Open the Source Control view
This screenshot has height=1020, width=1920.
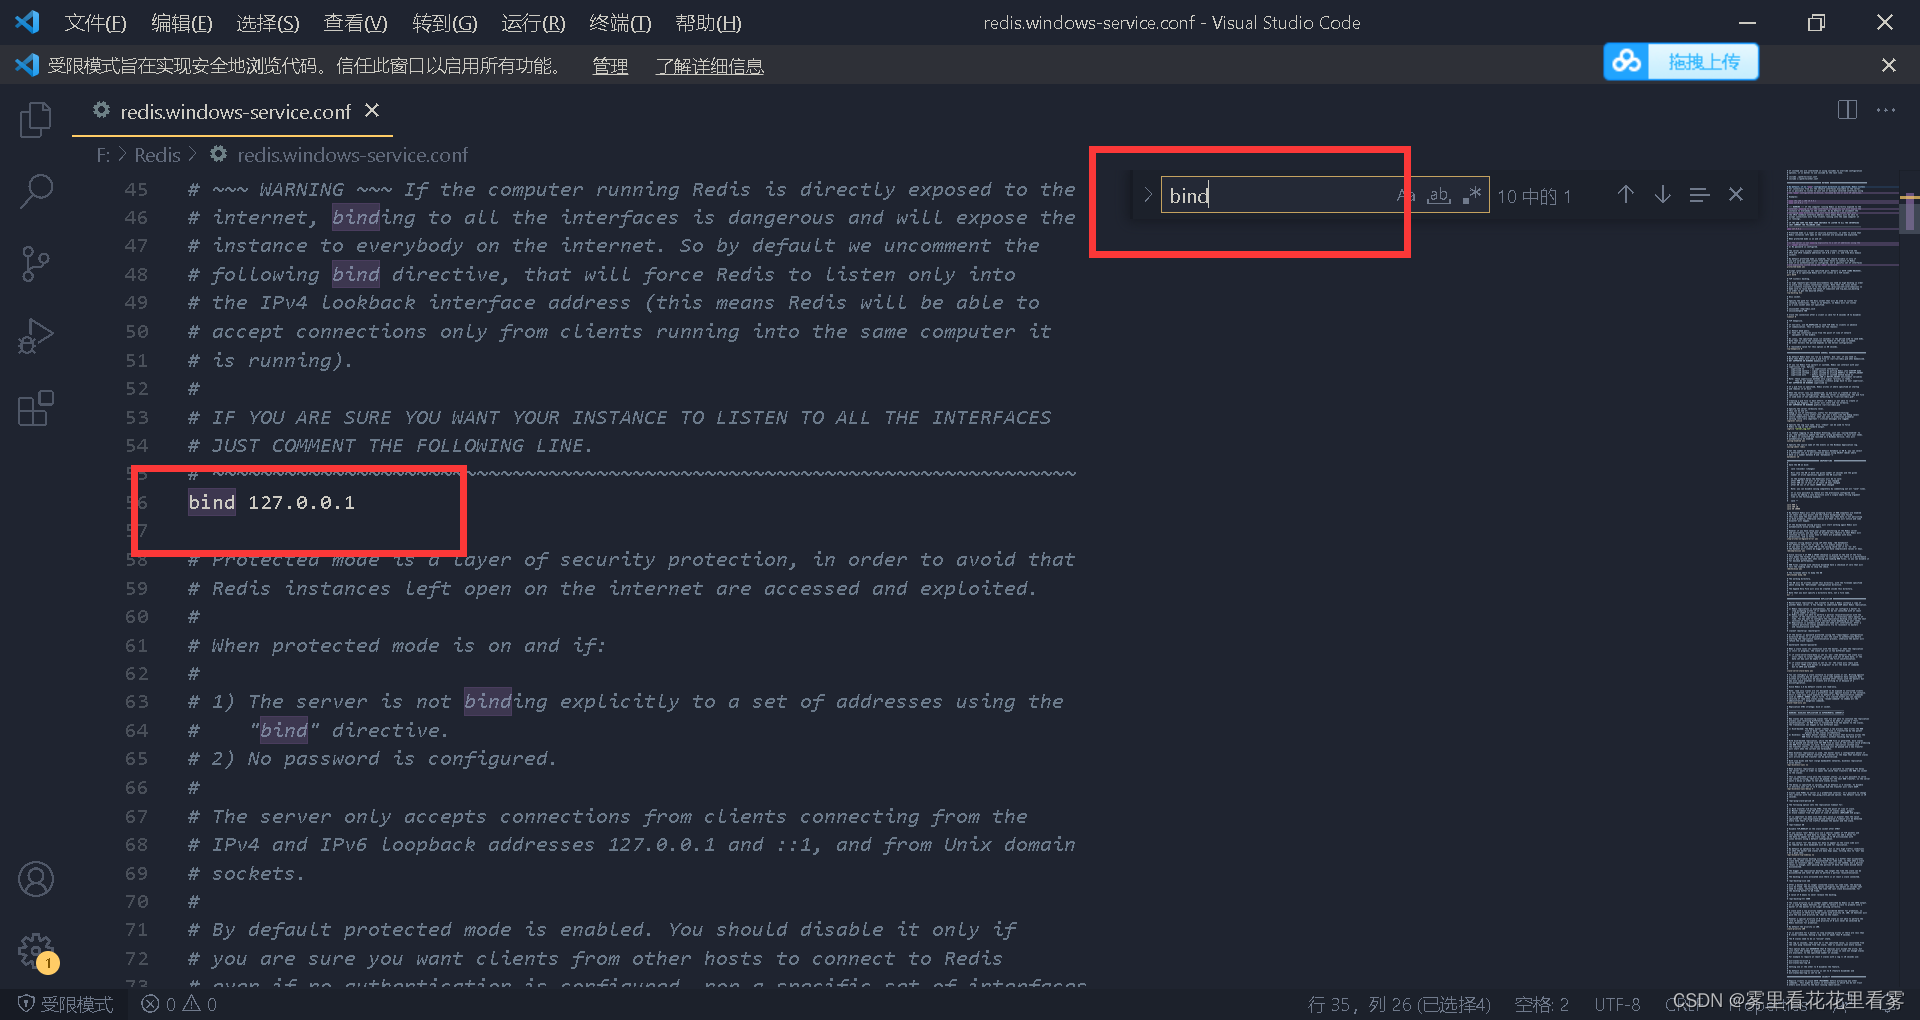click(36, 264)
